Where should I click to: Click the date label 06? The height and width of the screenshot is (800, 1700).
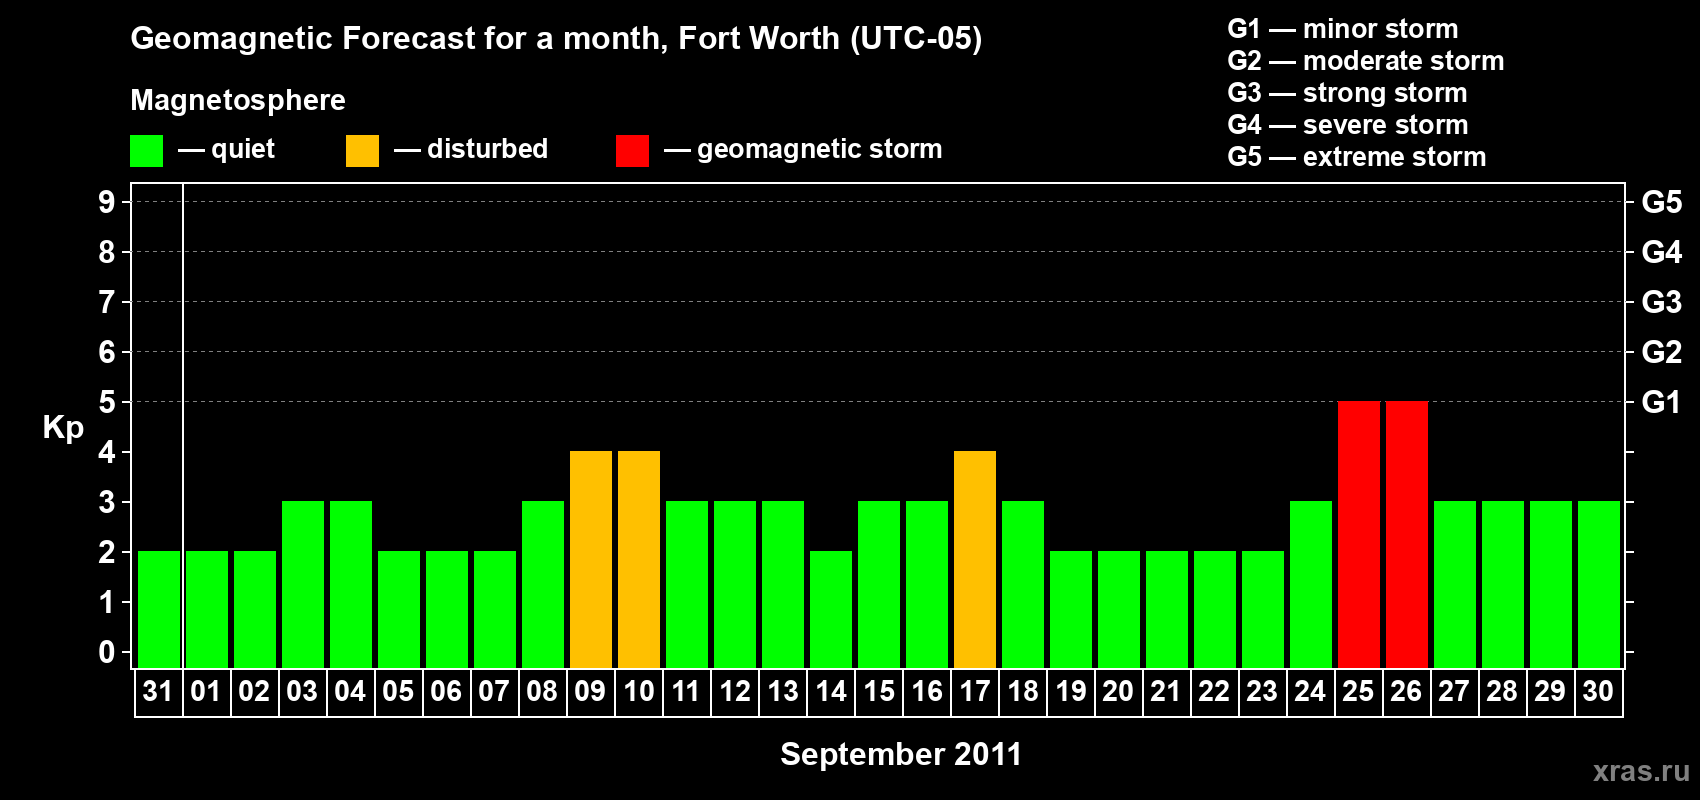point(446,691)
